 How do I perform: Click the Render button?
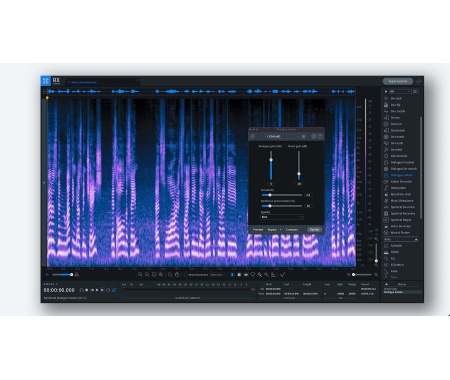pos(314,230)
